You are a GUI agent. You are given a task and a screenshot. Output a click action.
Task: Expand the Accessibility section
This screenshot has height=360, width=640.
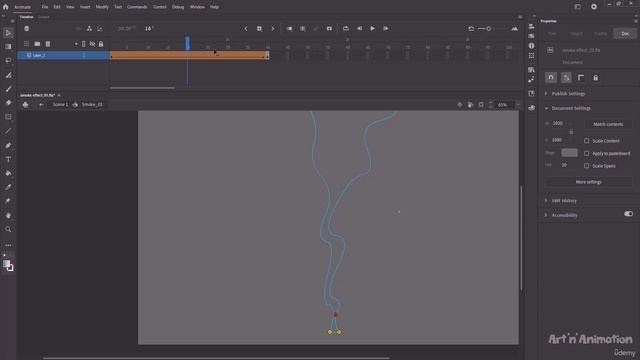click(546, 215)
